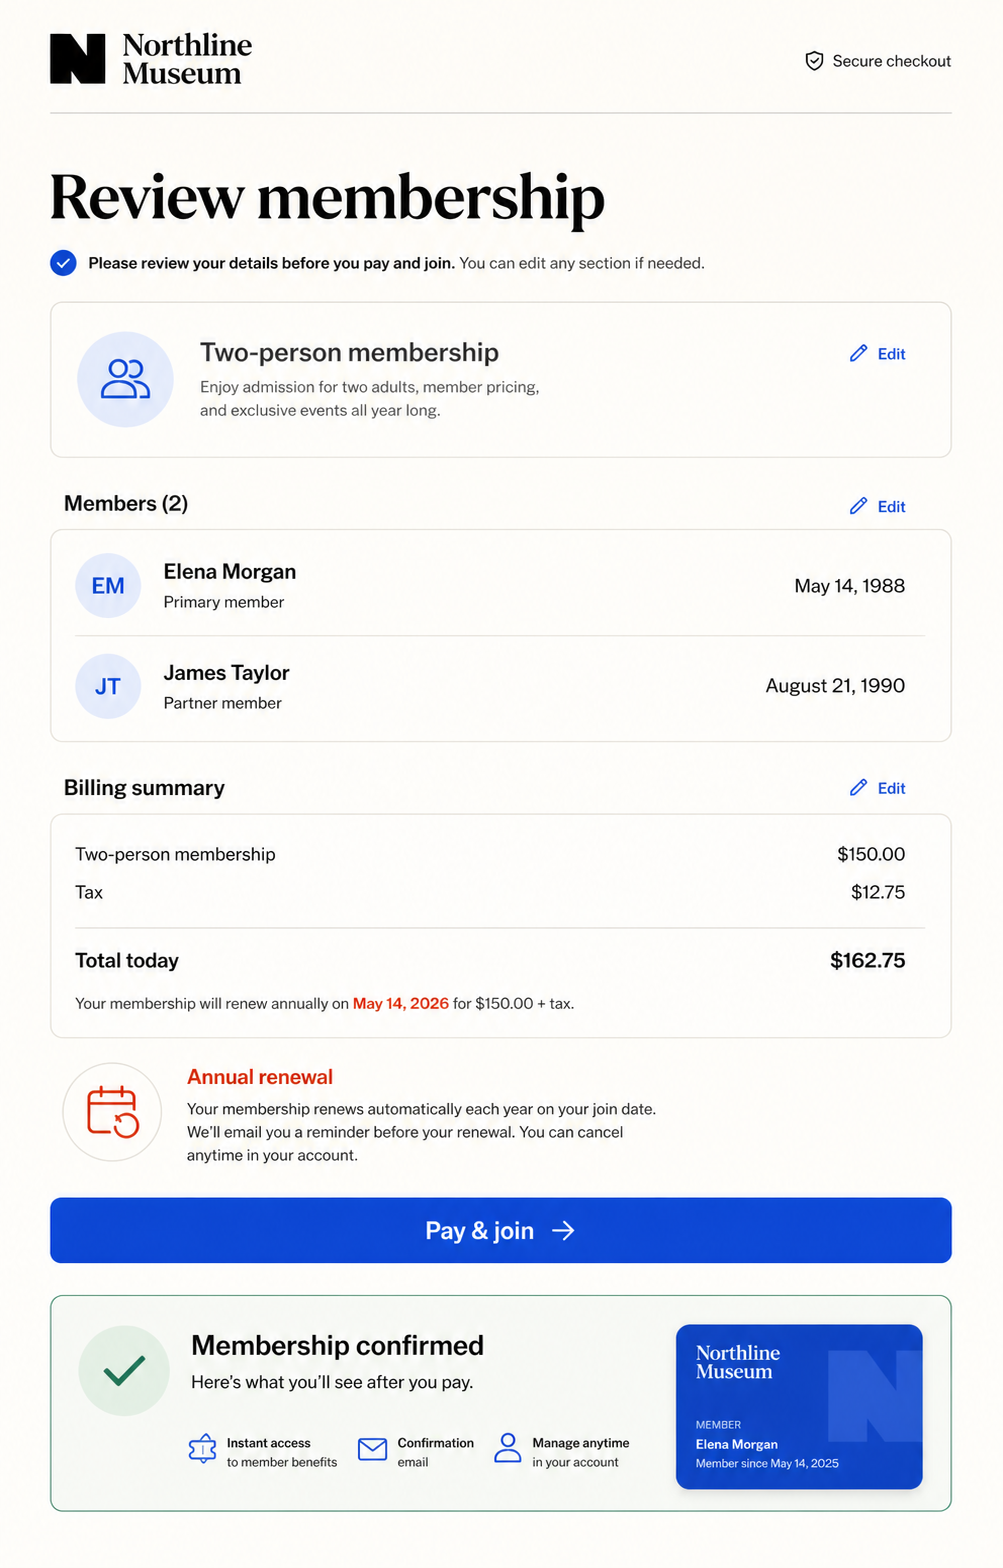Click the Northline Museum N logo
Image resolution: width=1003 pixels, height=1568 pixels.
pyautogui.click(x=78, y=59)
